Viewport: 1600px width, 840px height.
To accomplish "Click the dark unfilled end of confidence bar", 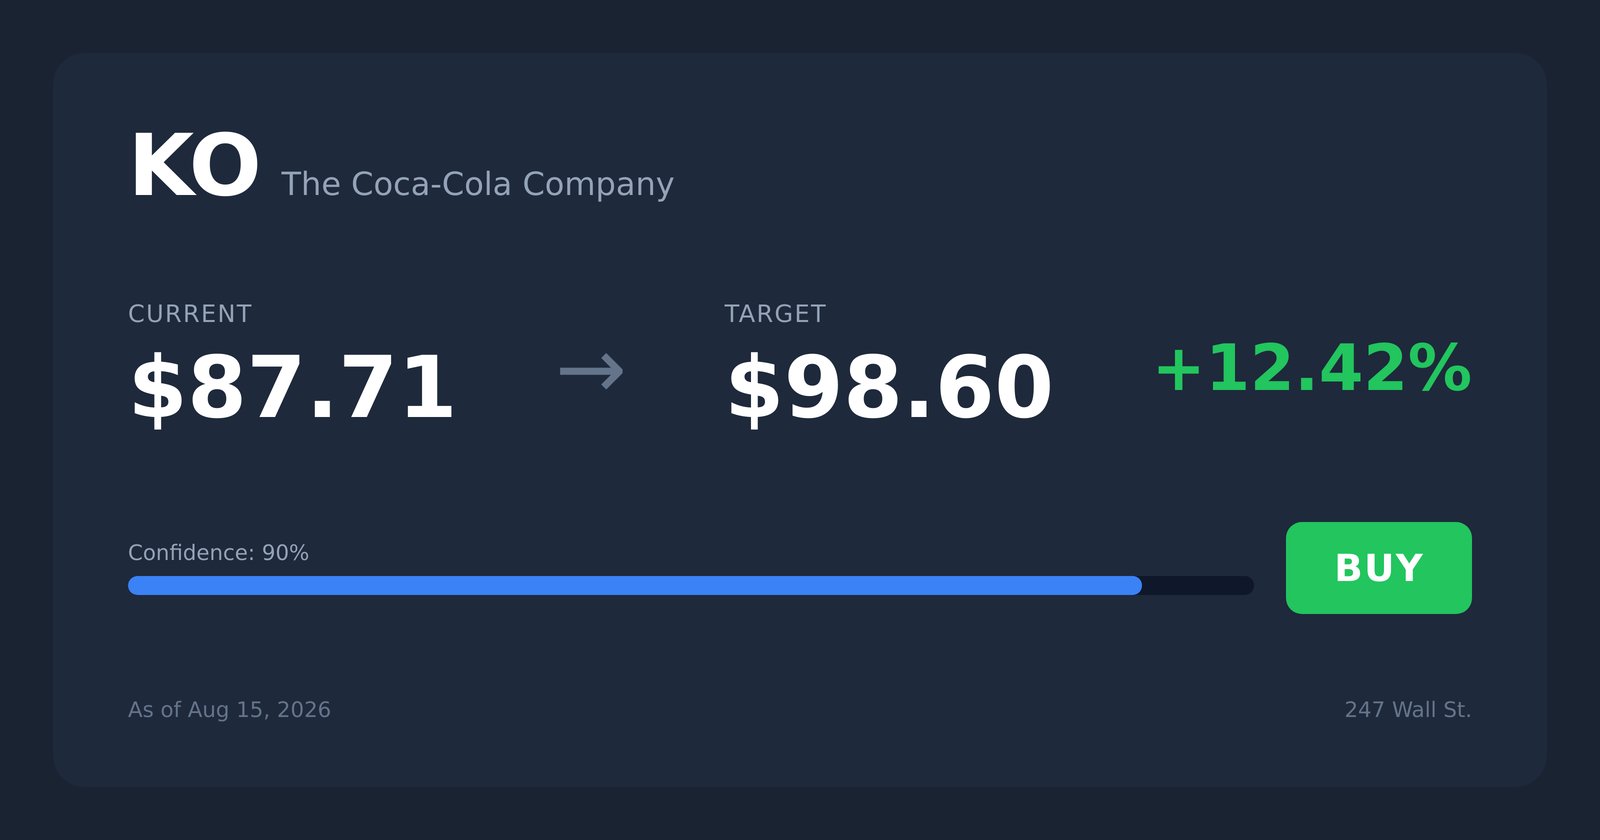I will pyautogui.click(x=1198, y=585).
